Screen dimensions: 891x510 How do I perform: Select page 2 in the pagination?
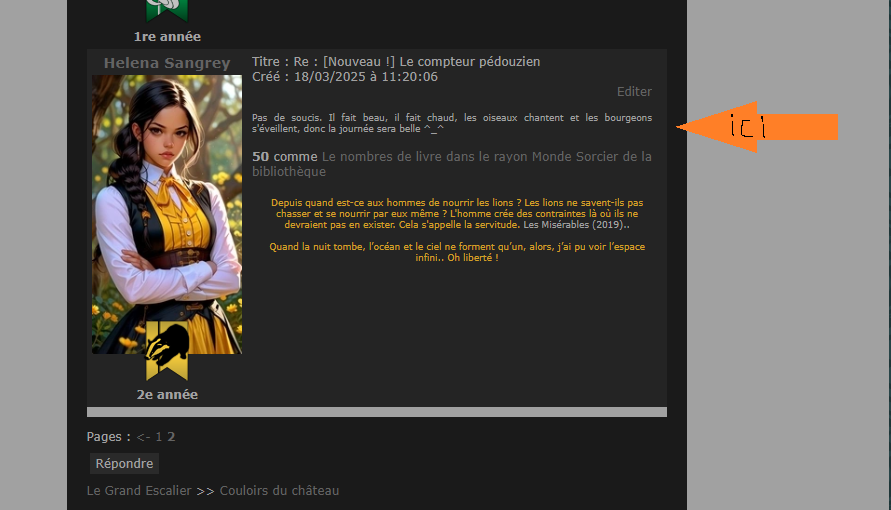pyautogui.click(x=171, y=437)
